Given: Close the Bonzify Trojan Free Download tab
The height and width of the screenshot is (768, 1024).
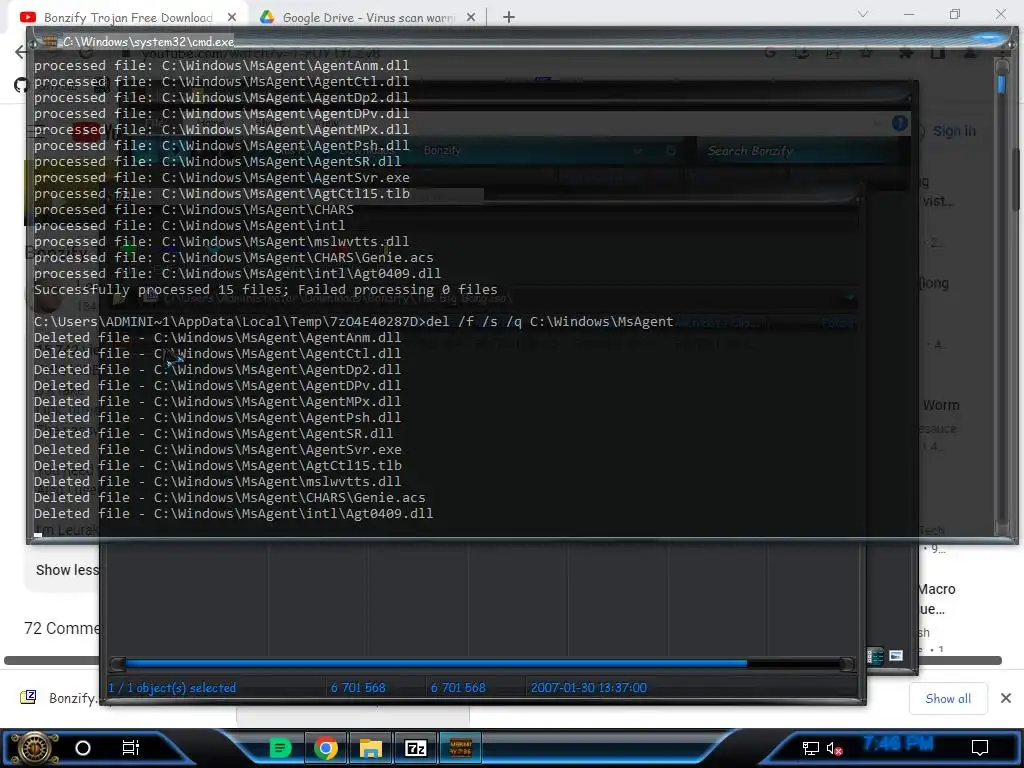Looking at the screenshot, I should (232, 18).
